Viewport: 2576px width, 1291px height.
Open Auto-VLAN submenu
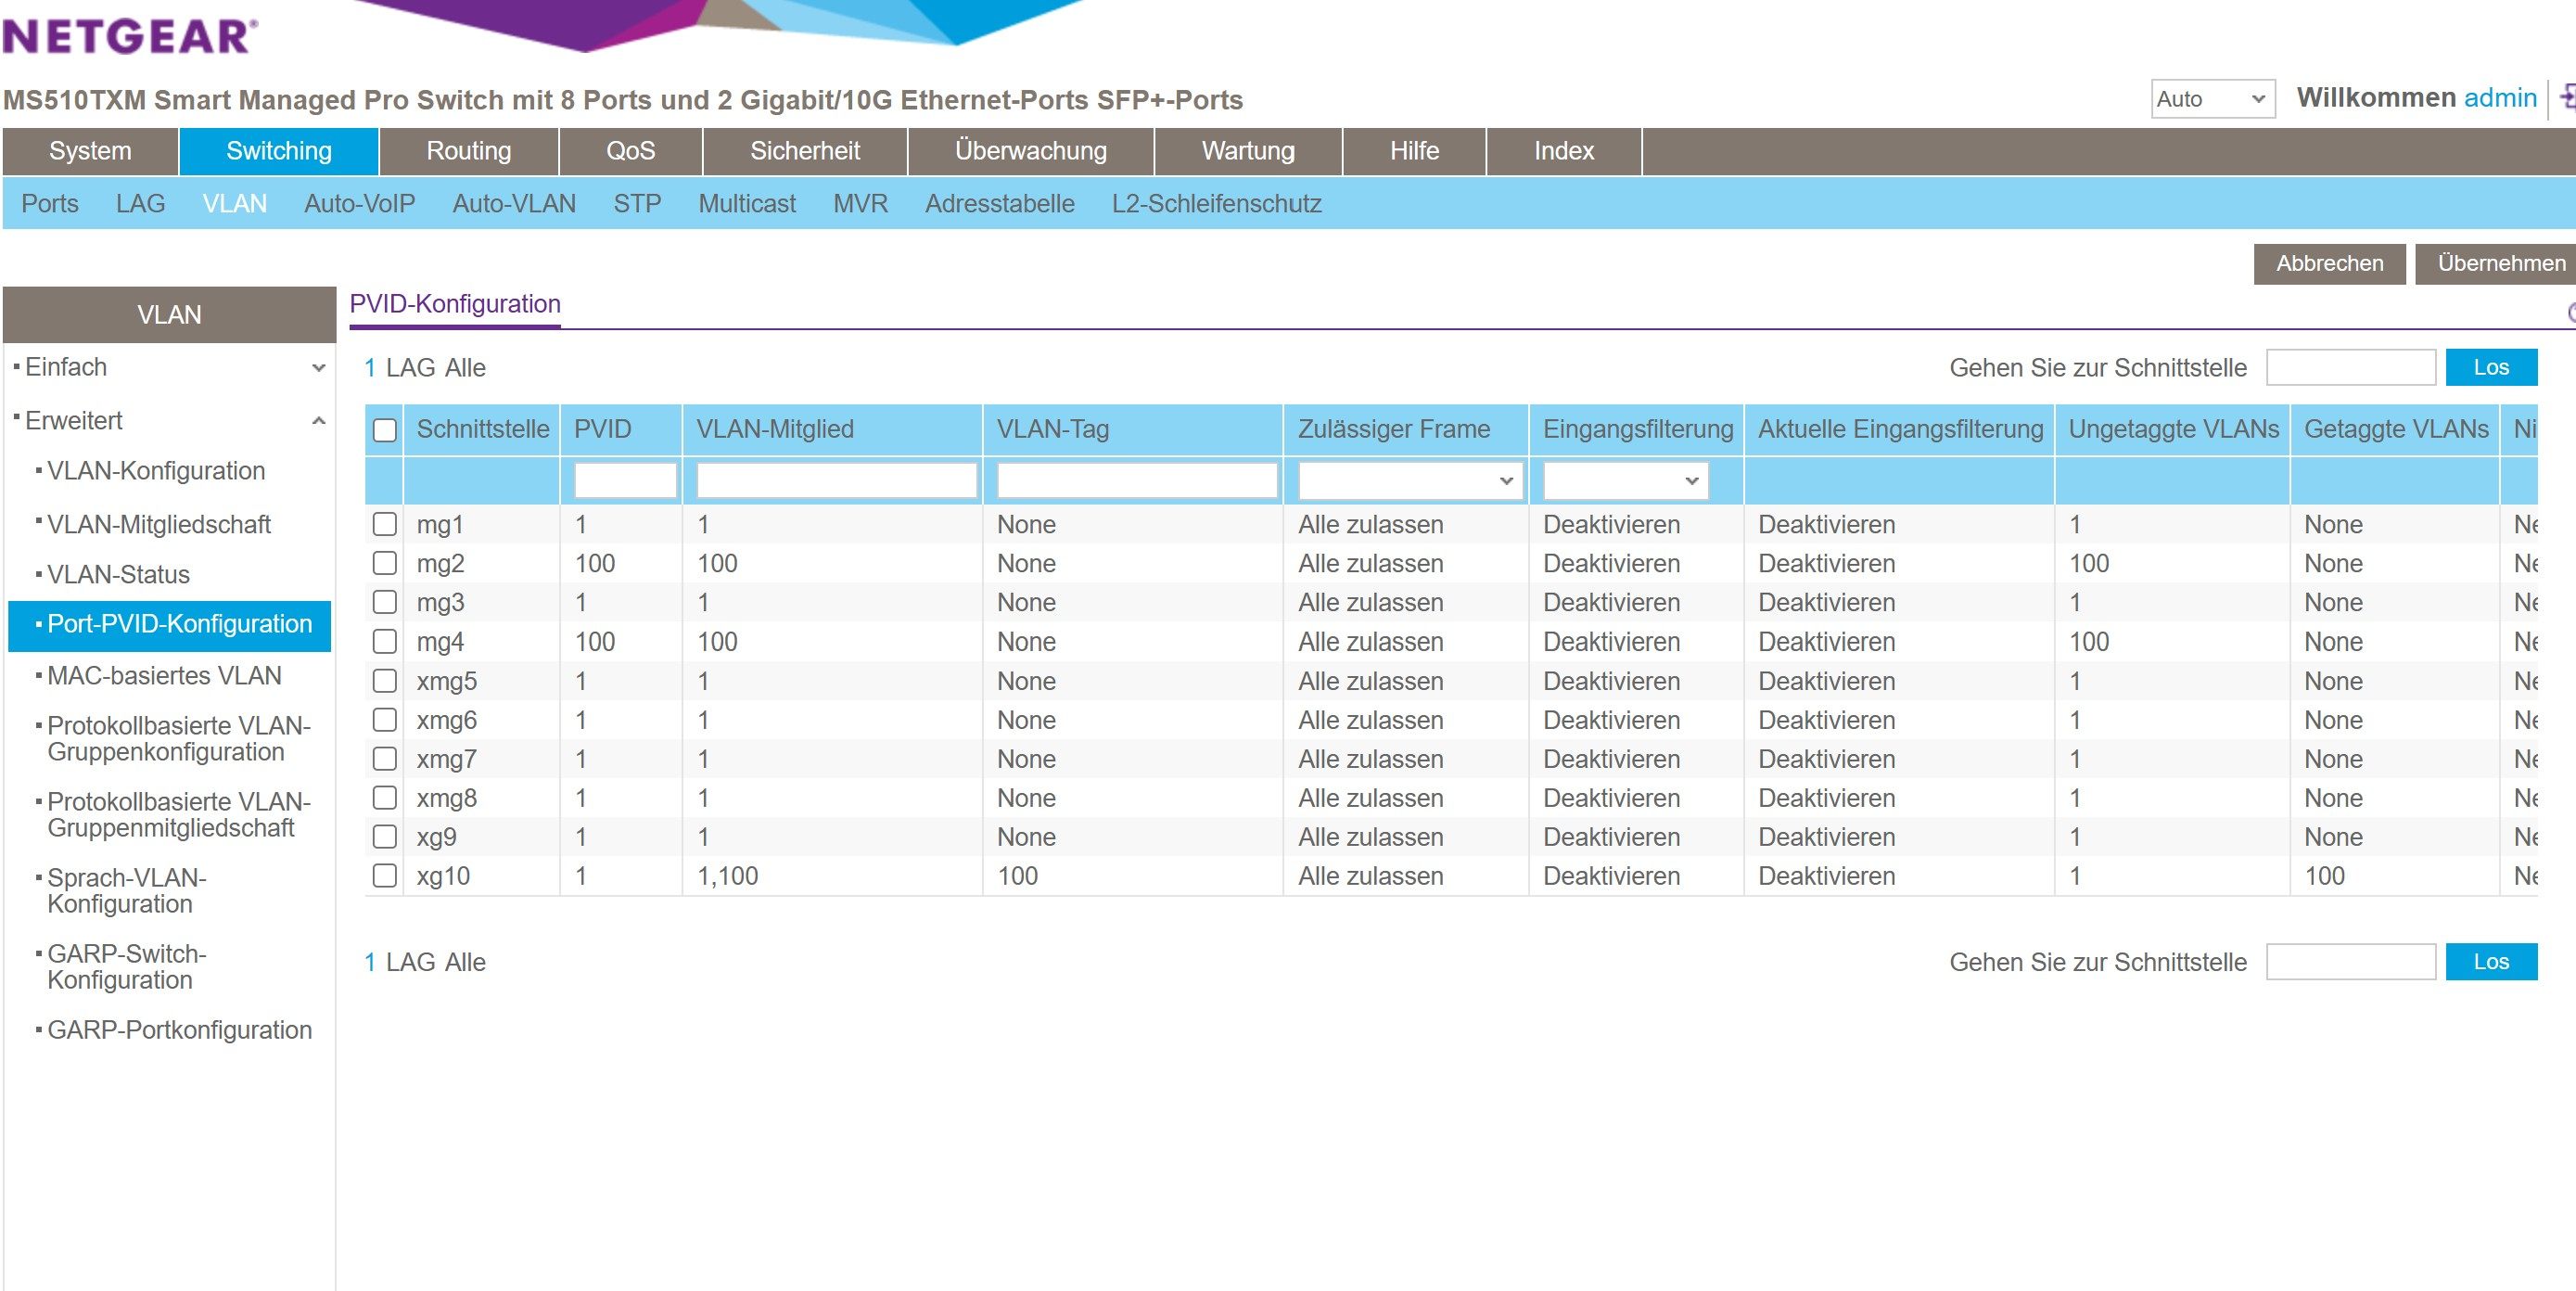(x=514, y=204)
